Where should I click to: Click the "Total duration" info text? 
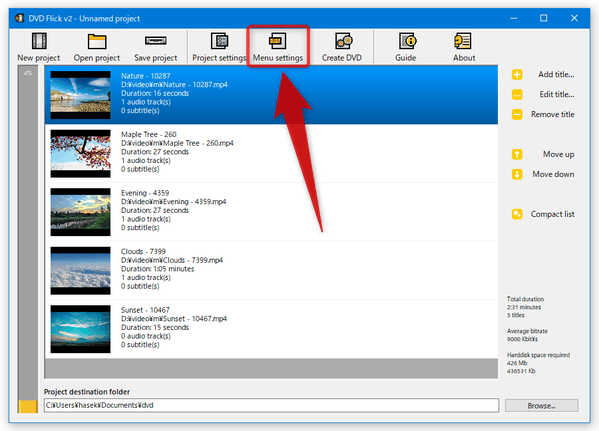pos(525,299)
